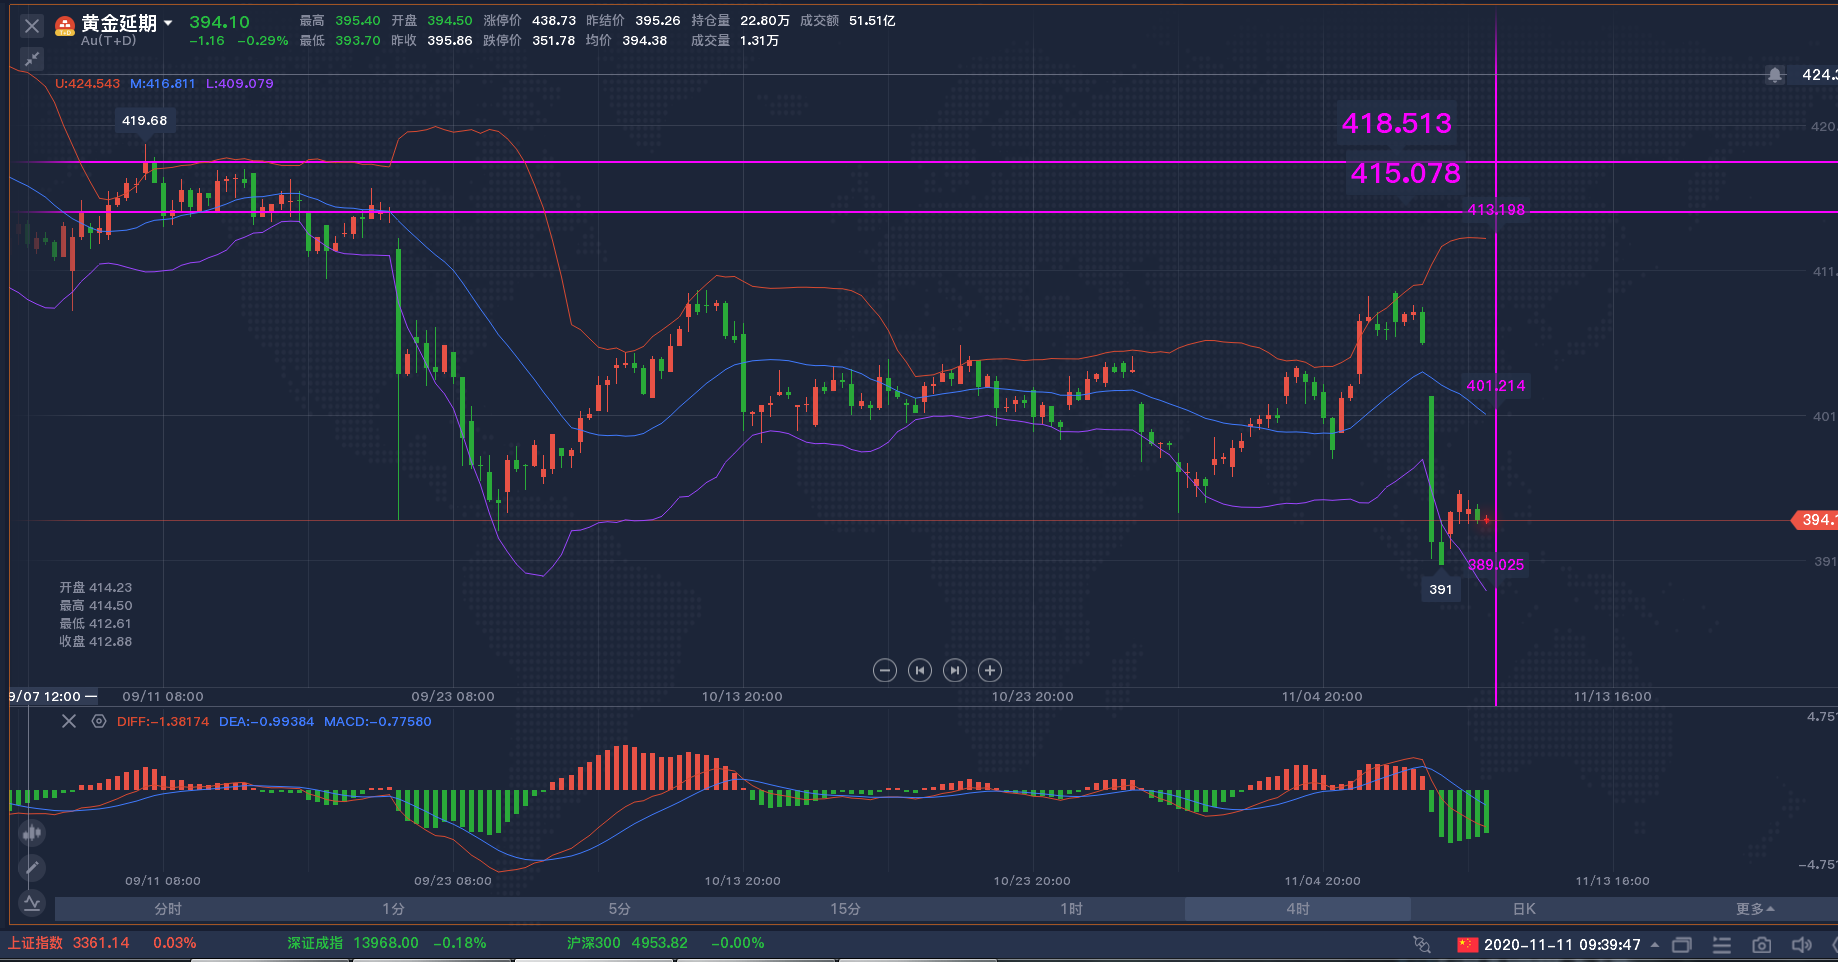Click the 389.025 lower band value label
The width and height of the screenshot is (1838, 962).
[x=1496, y=565]
